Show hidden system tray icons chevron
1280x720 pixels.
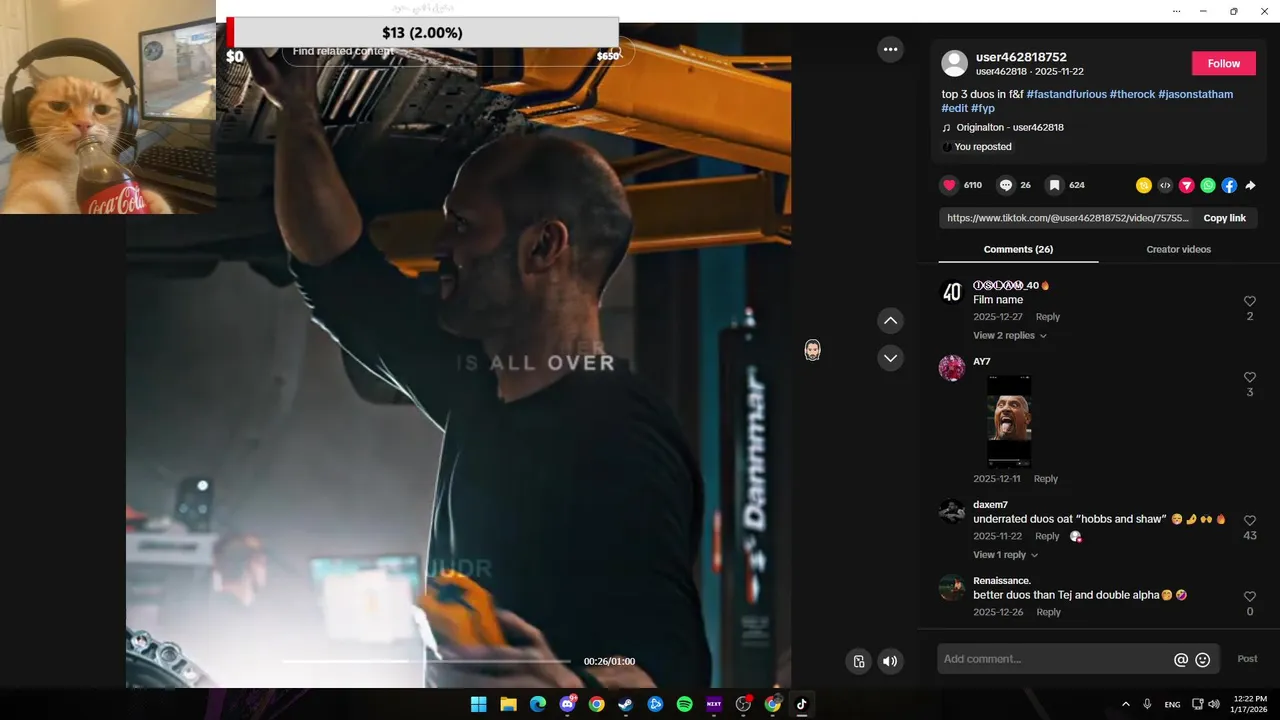click(1125, 704)
